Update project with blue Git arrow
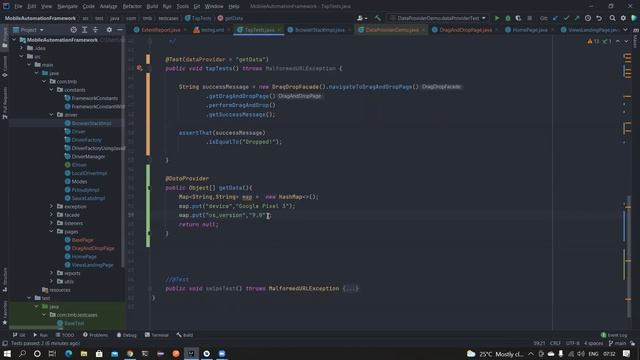This screenshot has width=640, height=360. (556, 18)
